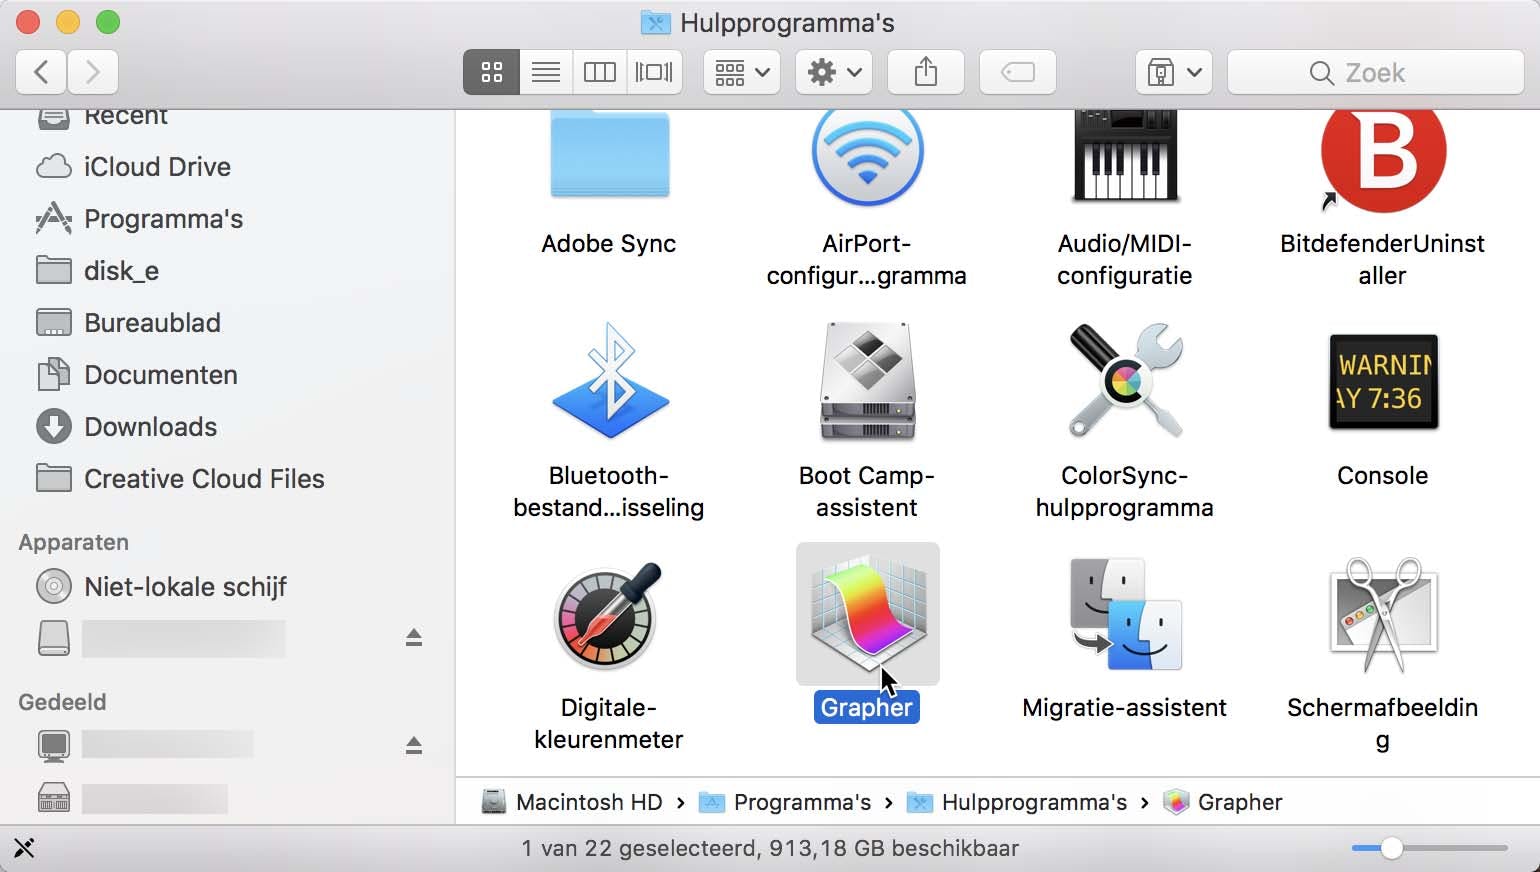Click the Zoek search field
1540x872 pixels.
[x=1376, y=72]
